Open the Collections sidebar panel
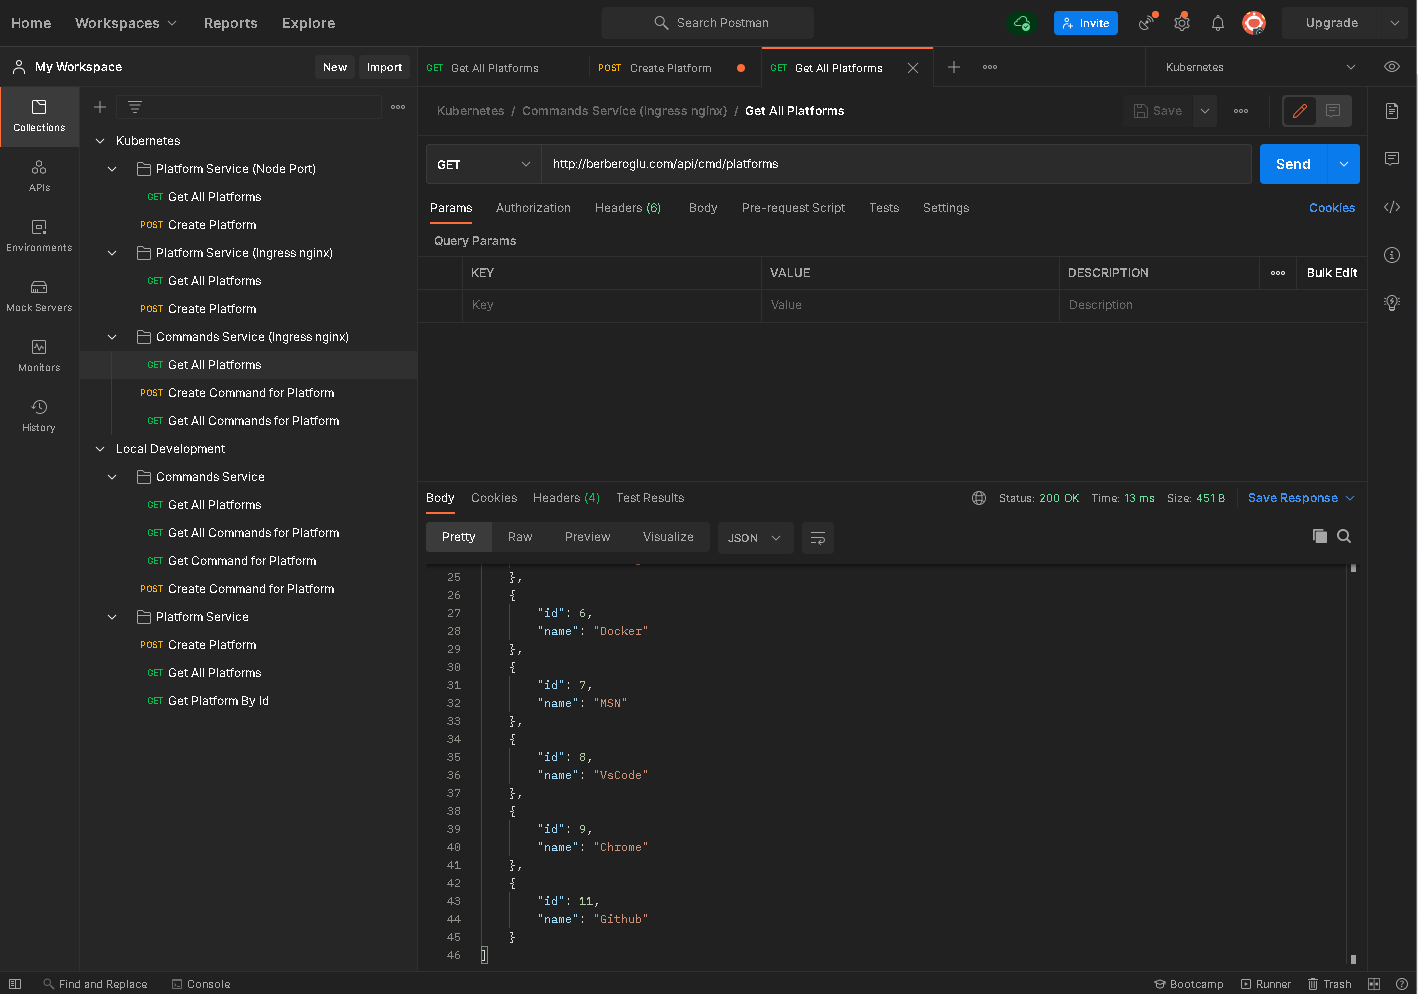Viewport: 1418px width, 994px height. click(x=39, y=116)
